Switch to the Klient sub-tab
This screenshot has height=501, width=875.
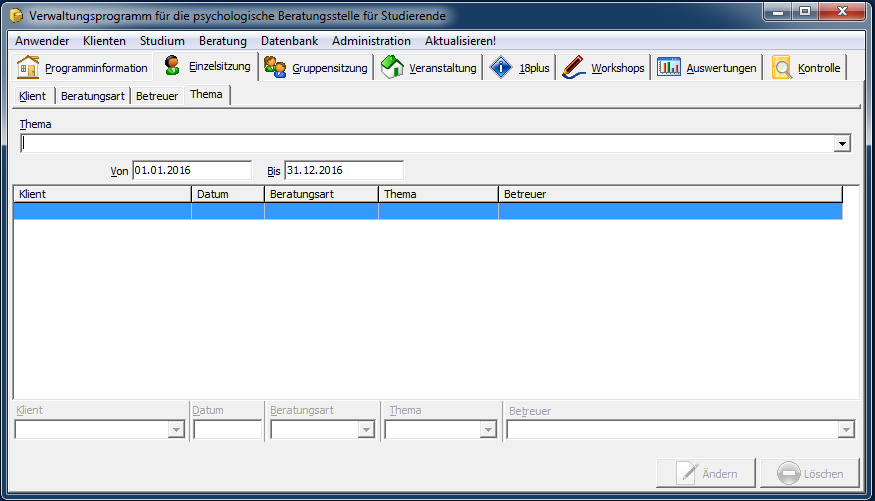coord(33,97)
